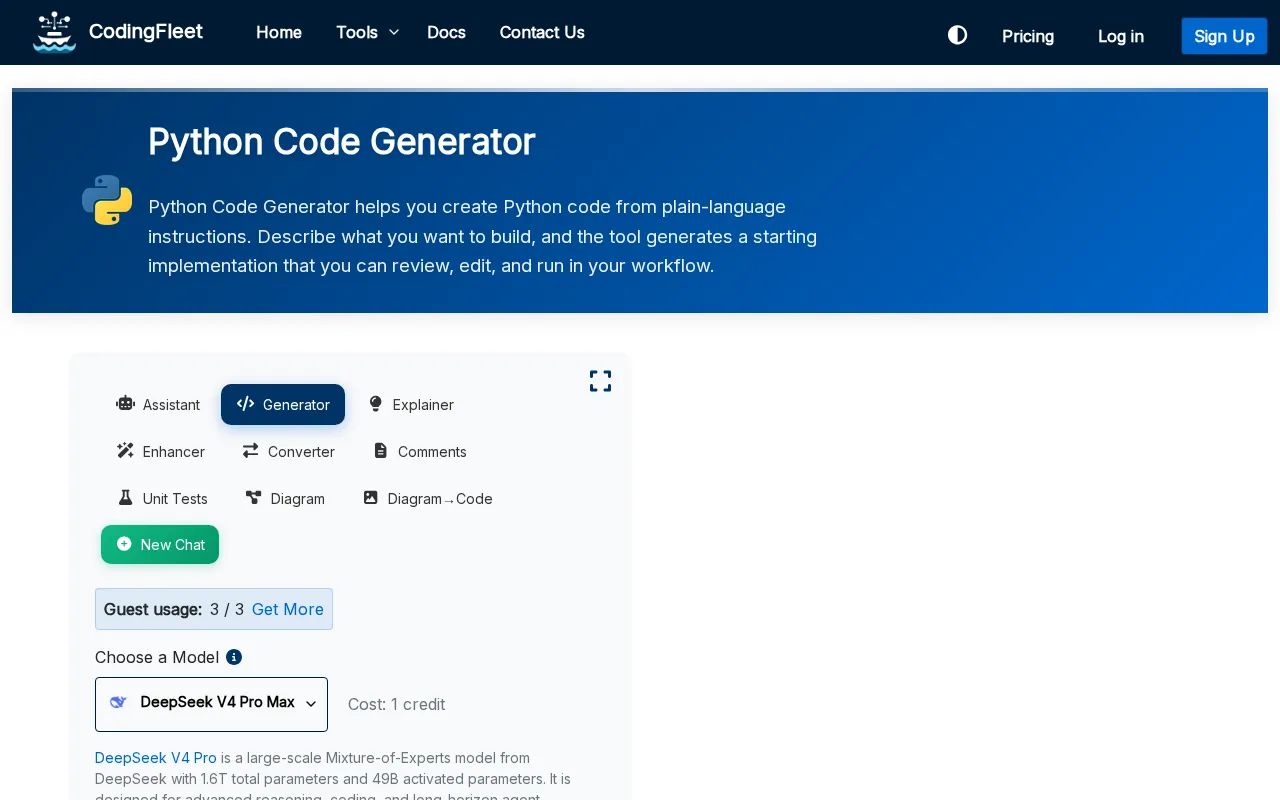This screenshot has height=800, width=1280.
Task: Click the CodingFleet brand name
Action: pos(146,31)
